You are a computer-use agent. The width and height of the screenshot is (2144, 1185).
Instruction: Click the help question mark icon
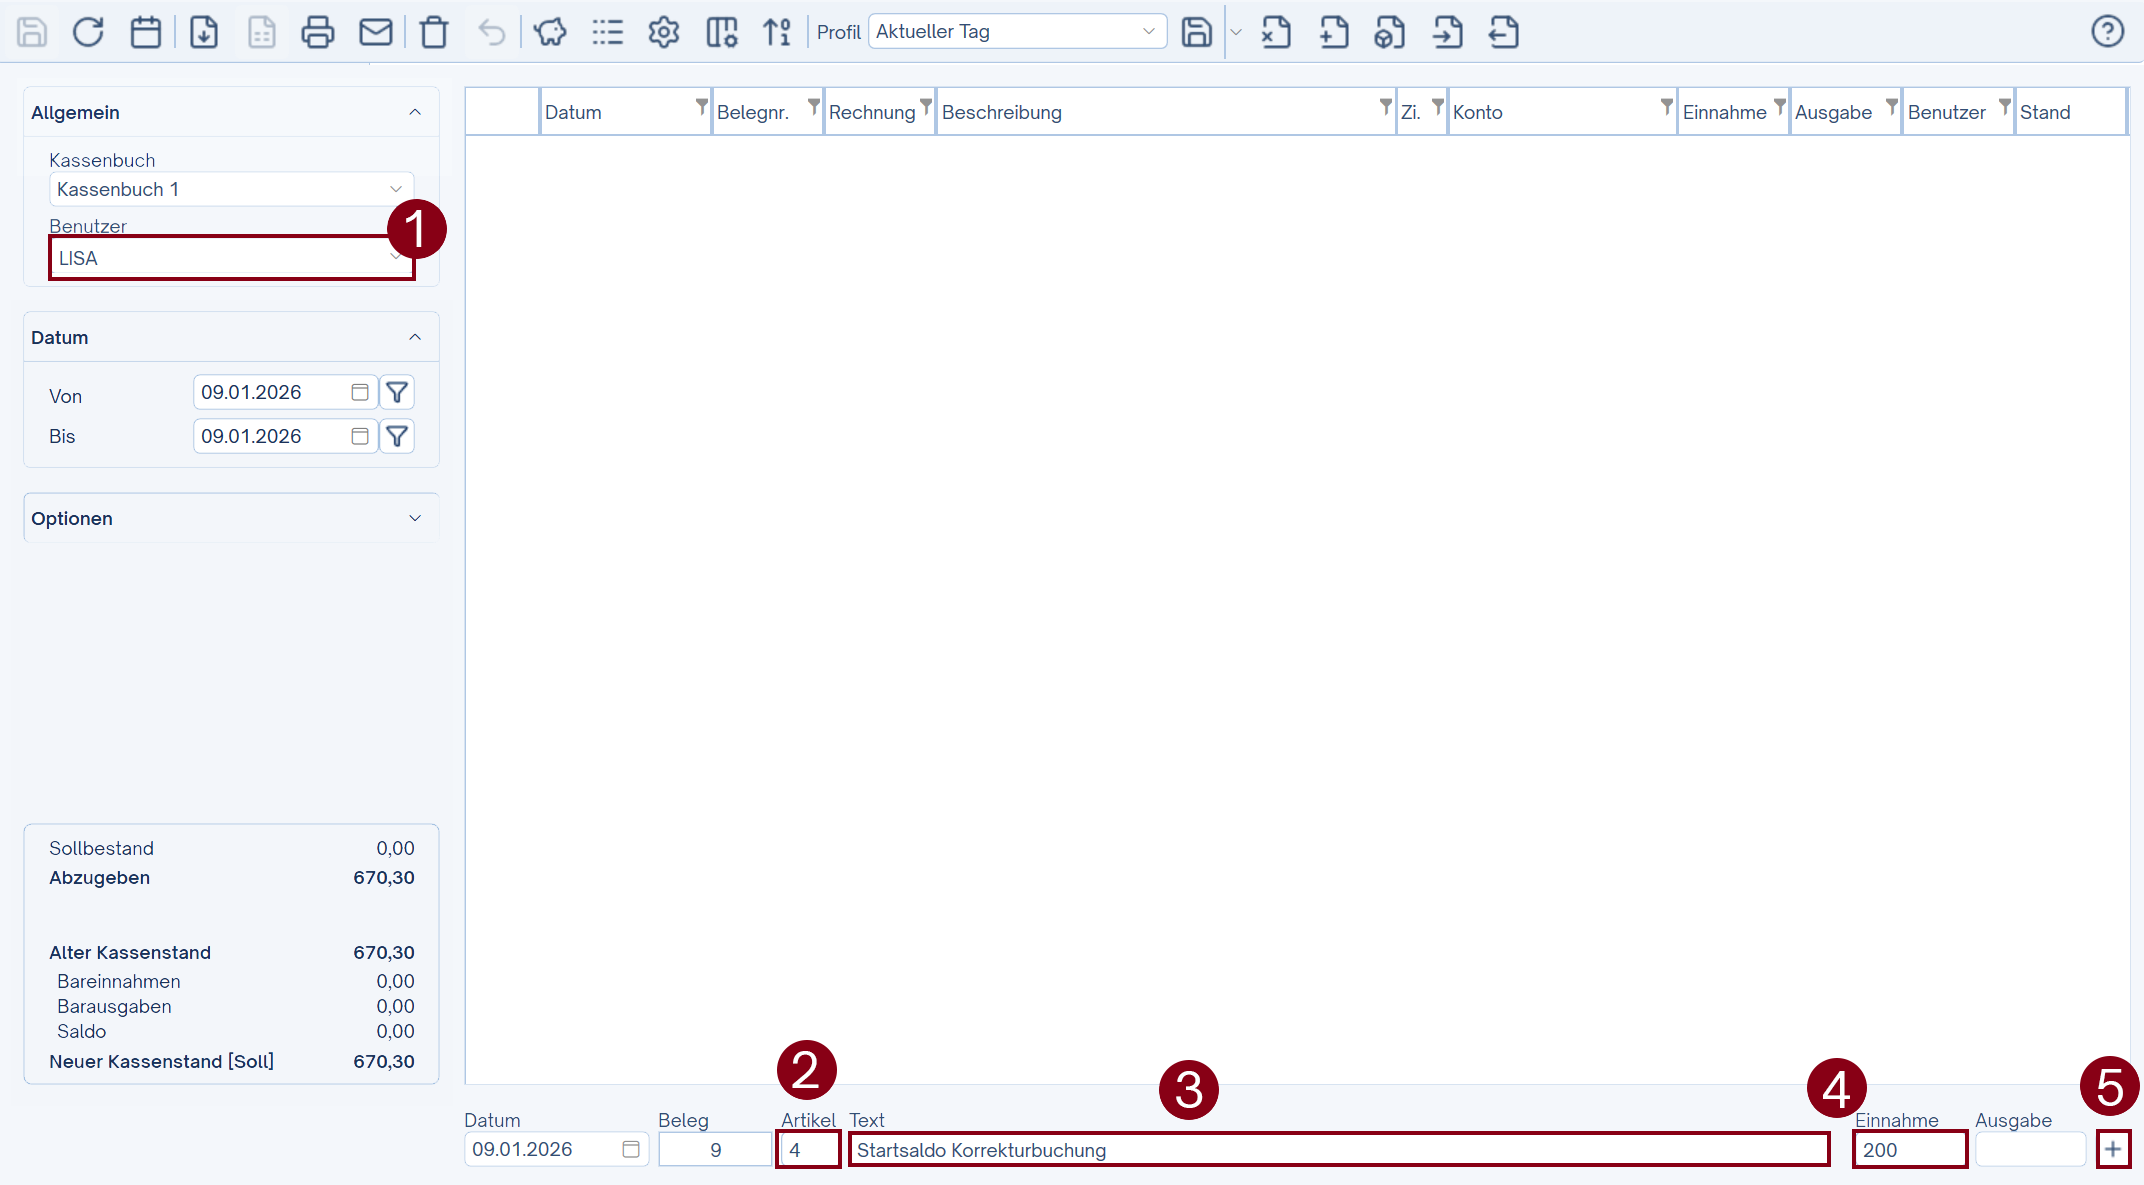pos(2107,32)
